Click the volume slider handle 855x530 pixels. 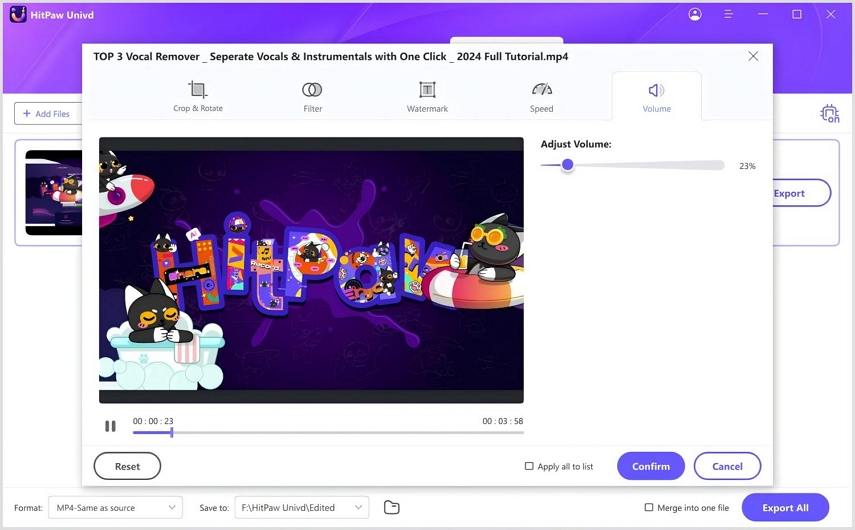567,165
